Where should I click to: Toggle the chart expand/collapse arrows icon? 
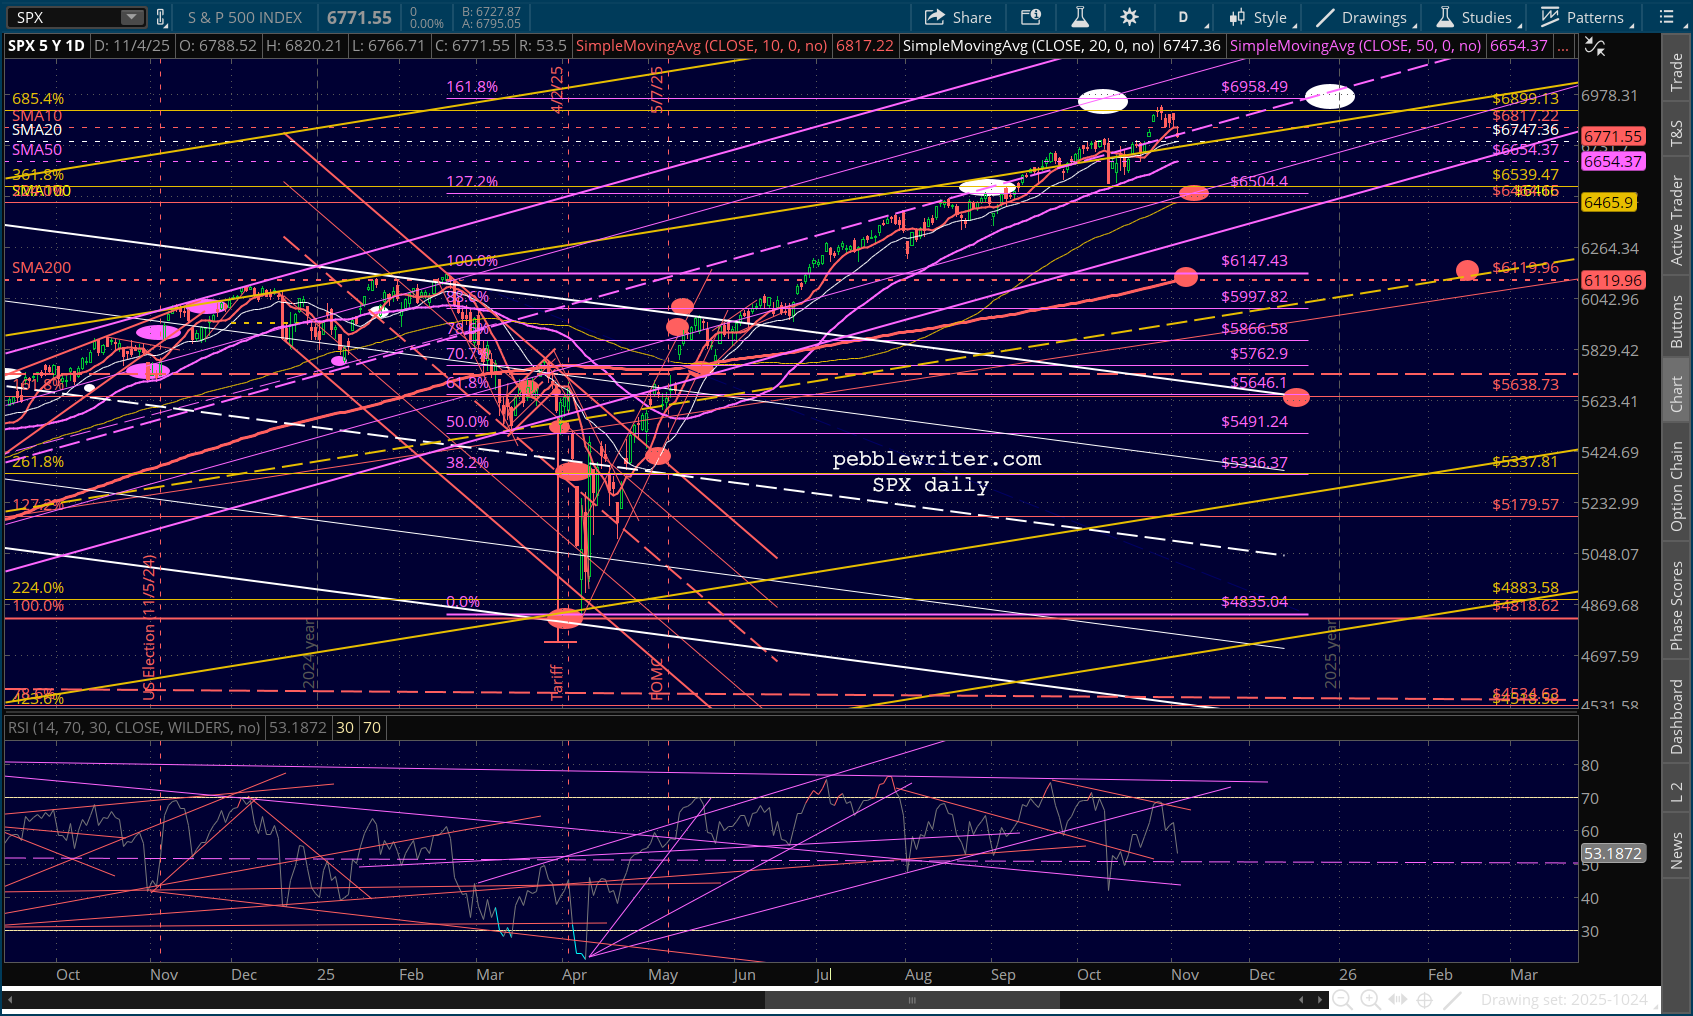pyautogui.click(x=1595, y=47)
